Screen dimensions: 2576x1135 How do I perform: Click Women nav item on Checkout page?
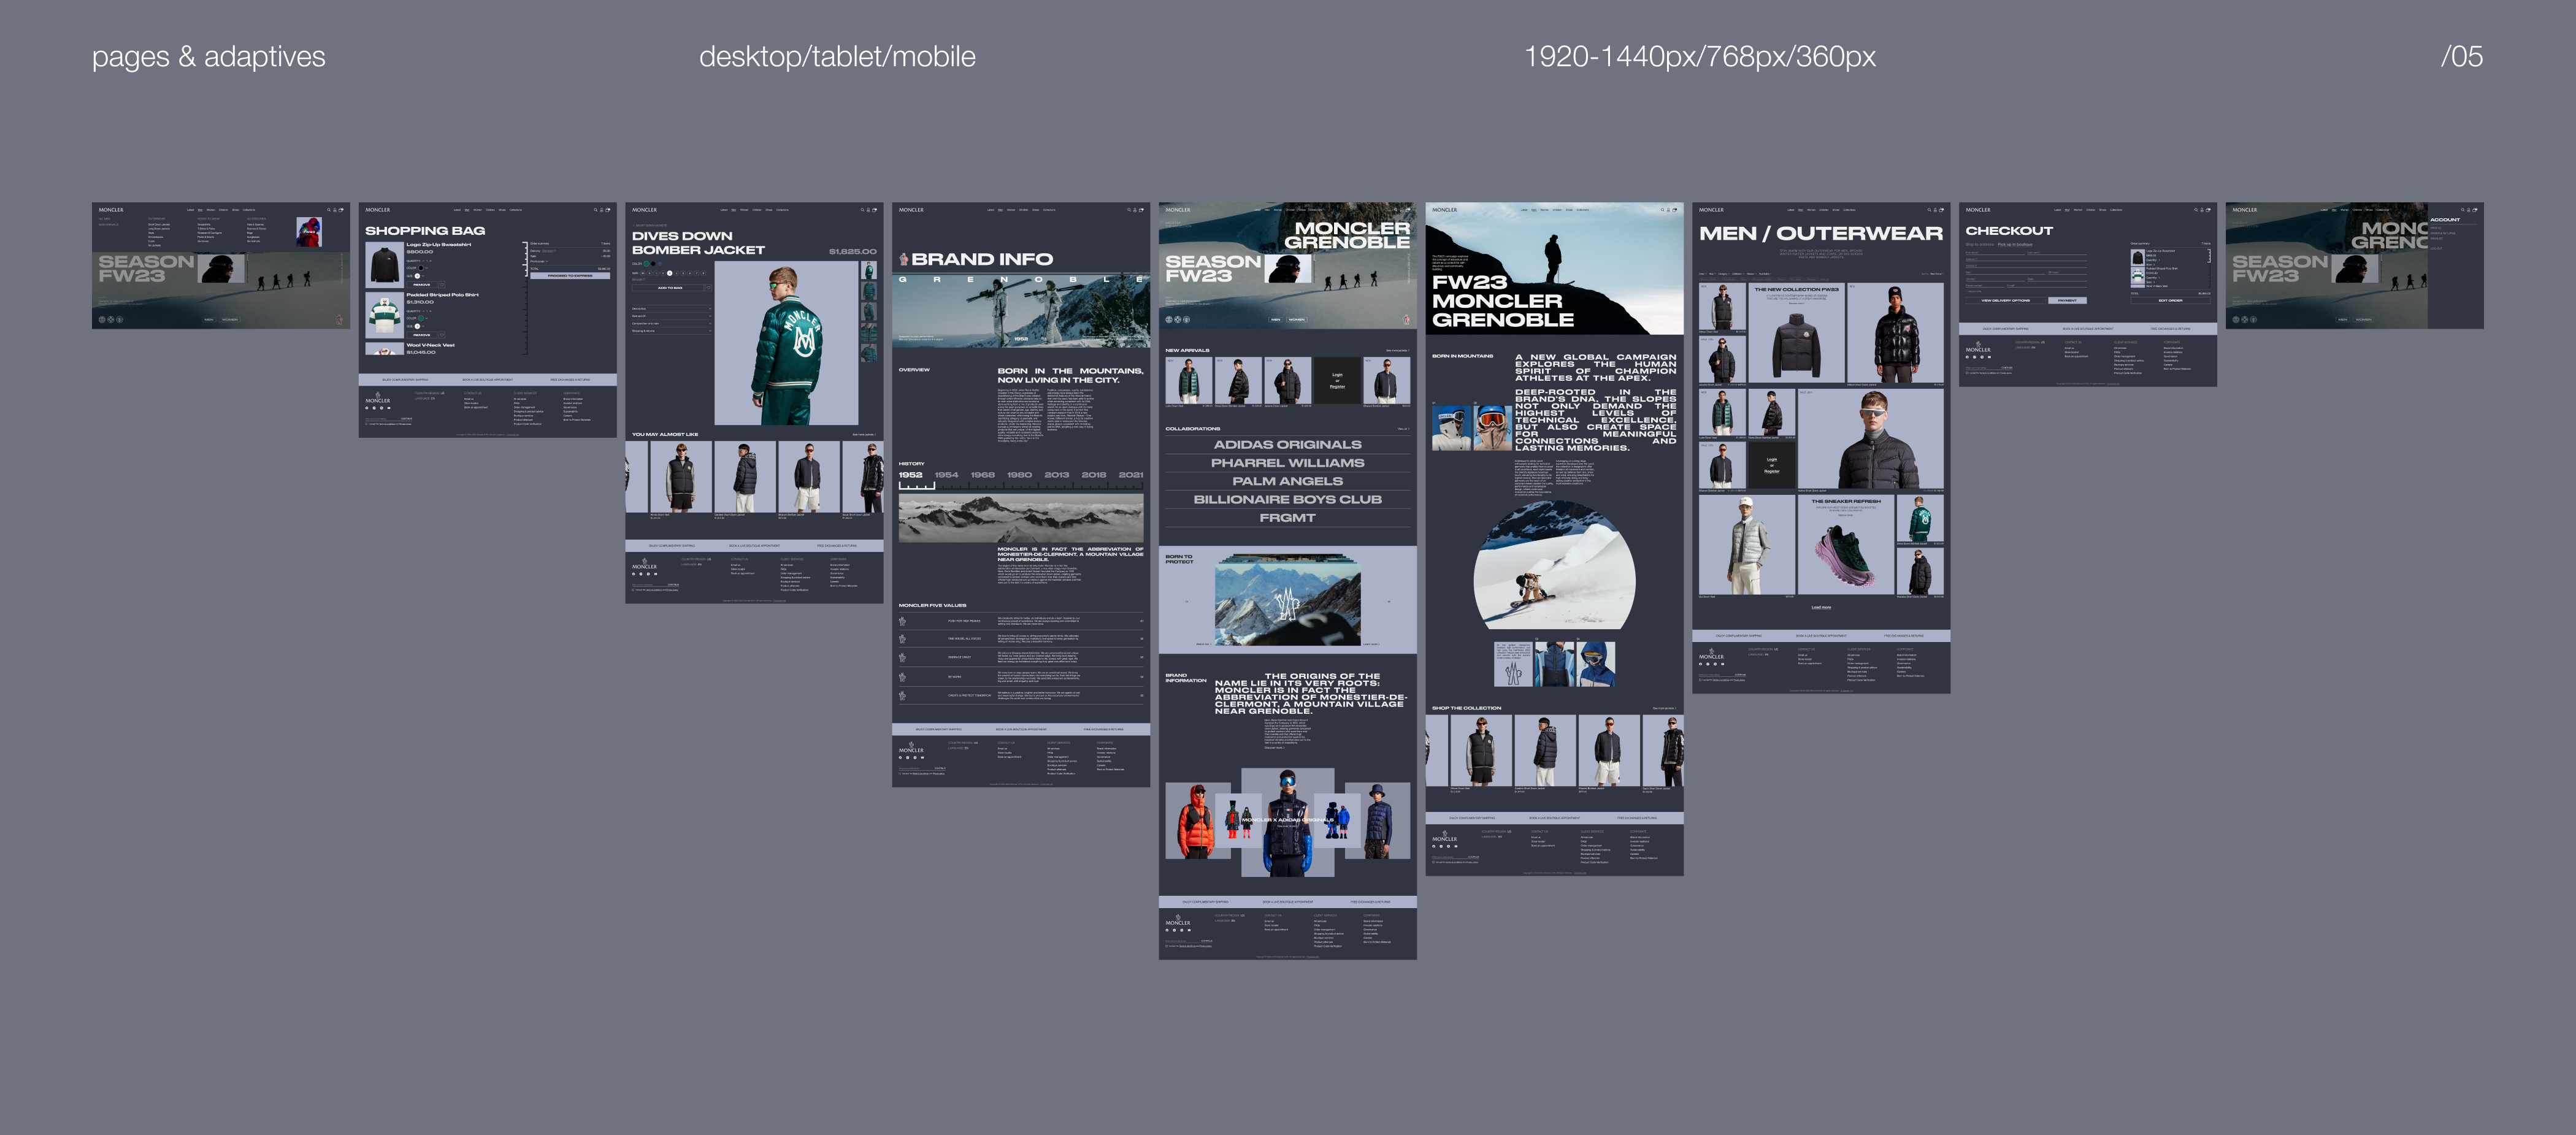point(2078,210)
